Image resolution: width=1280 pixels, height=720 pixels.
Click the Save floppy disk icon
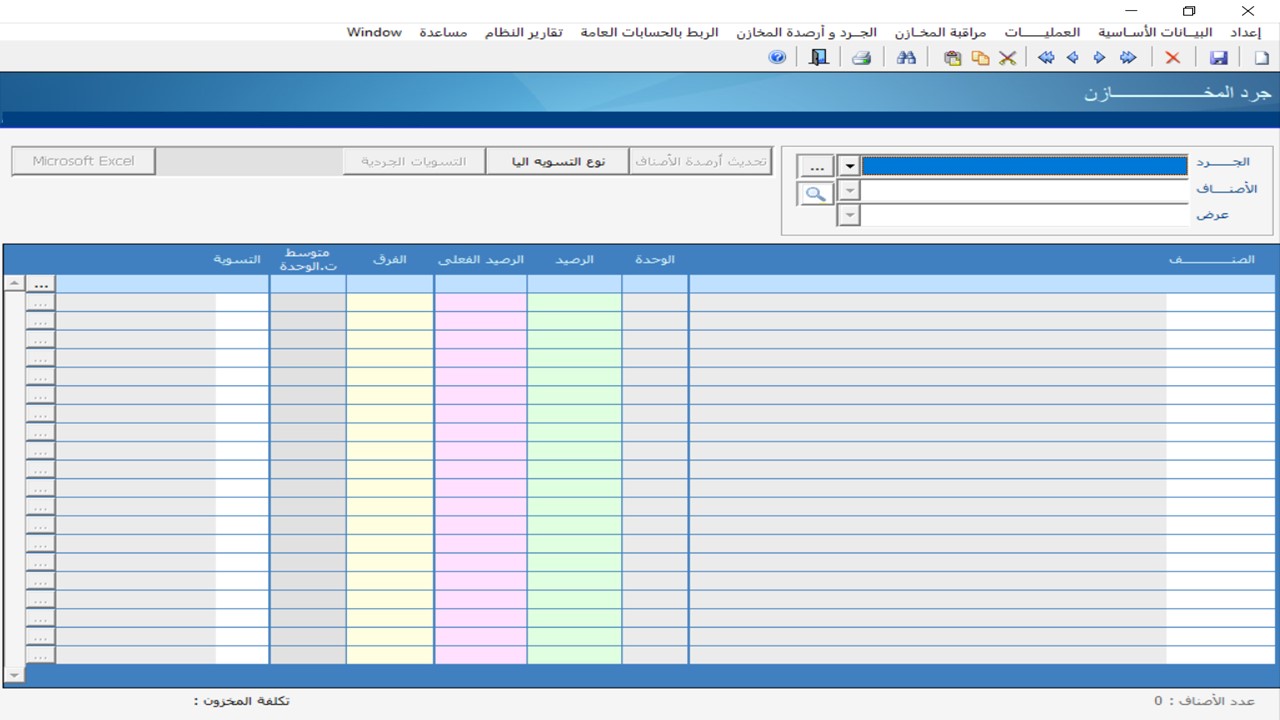1218,58
